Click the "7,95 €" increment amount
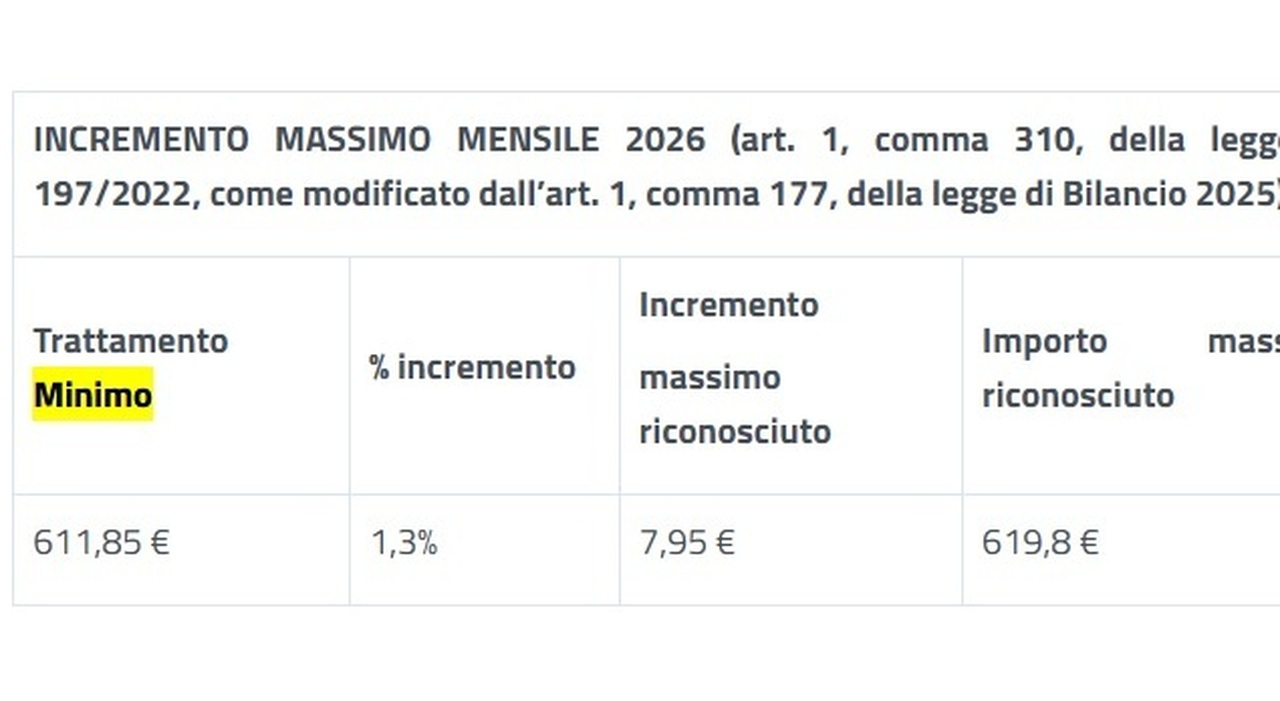 [x=687, y=543]
